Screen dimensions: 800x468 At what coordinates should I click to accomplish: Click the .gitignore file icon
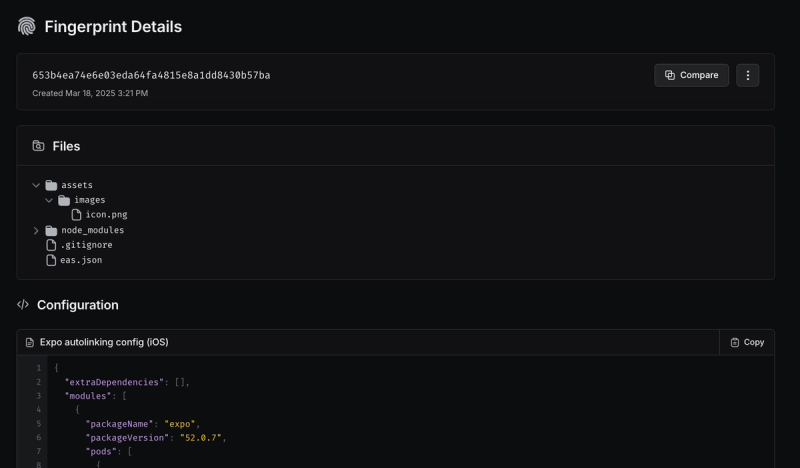coord(51,245)
